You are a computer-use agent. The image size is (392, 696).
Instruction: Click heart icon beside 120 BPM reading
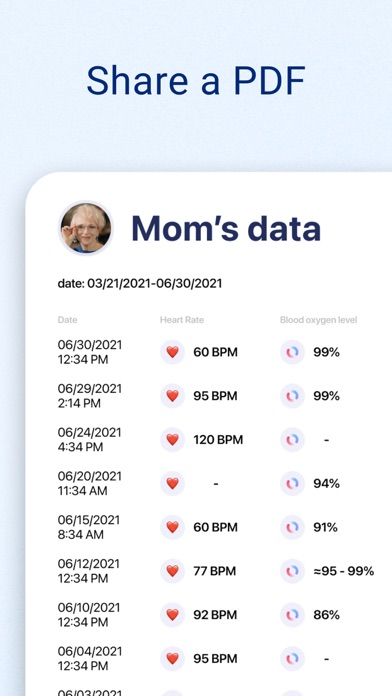point(172,439)
